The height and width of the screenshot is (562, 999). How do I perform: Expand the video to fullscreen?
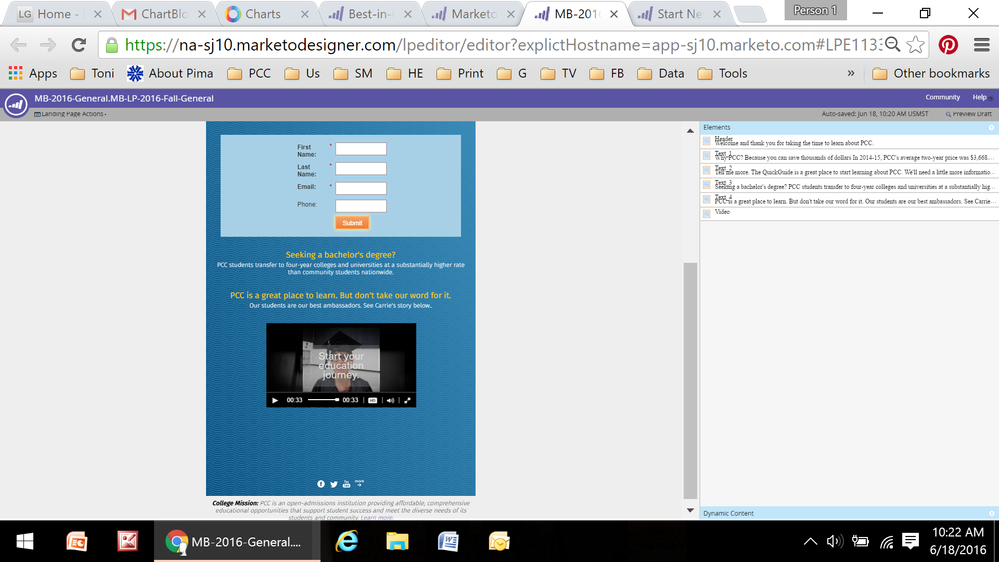[x=407, y=400]
